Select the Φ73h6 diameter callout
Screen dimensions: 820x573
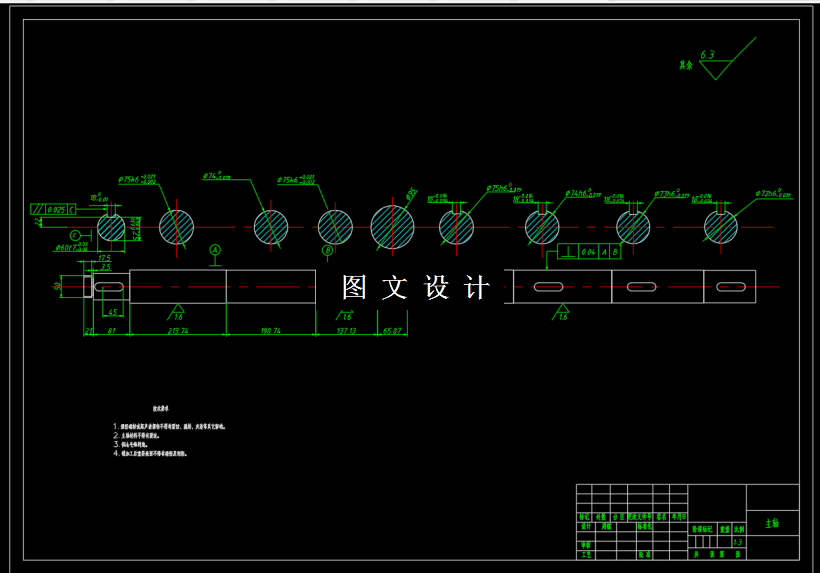(671, 194)
